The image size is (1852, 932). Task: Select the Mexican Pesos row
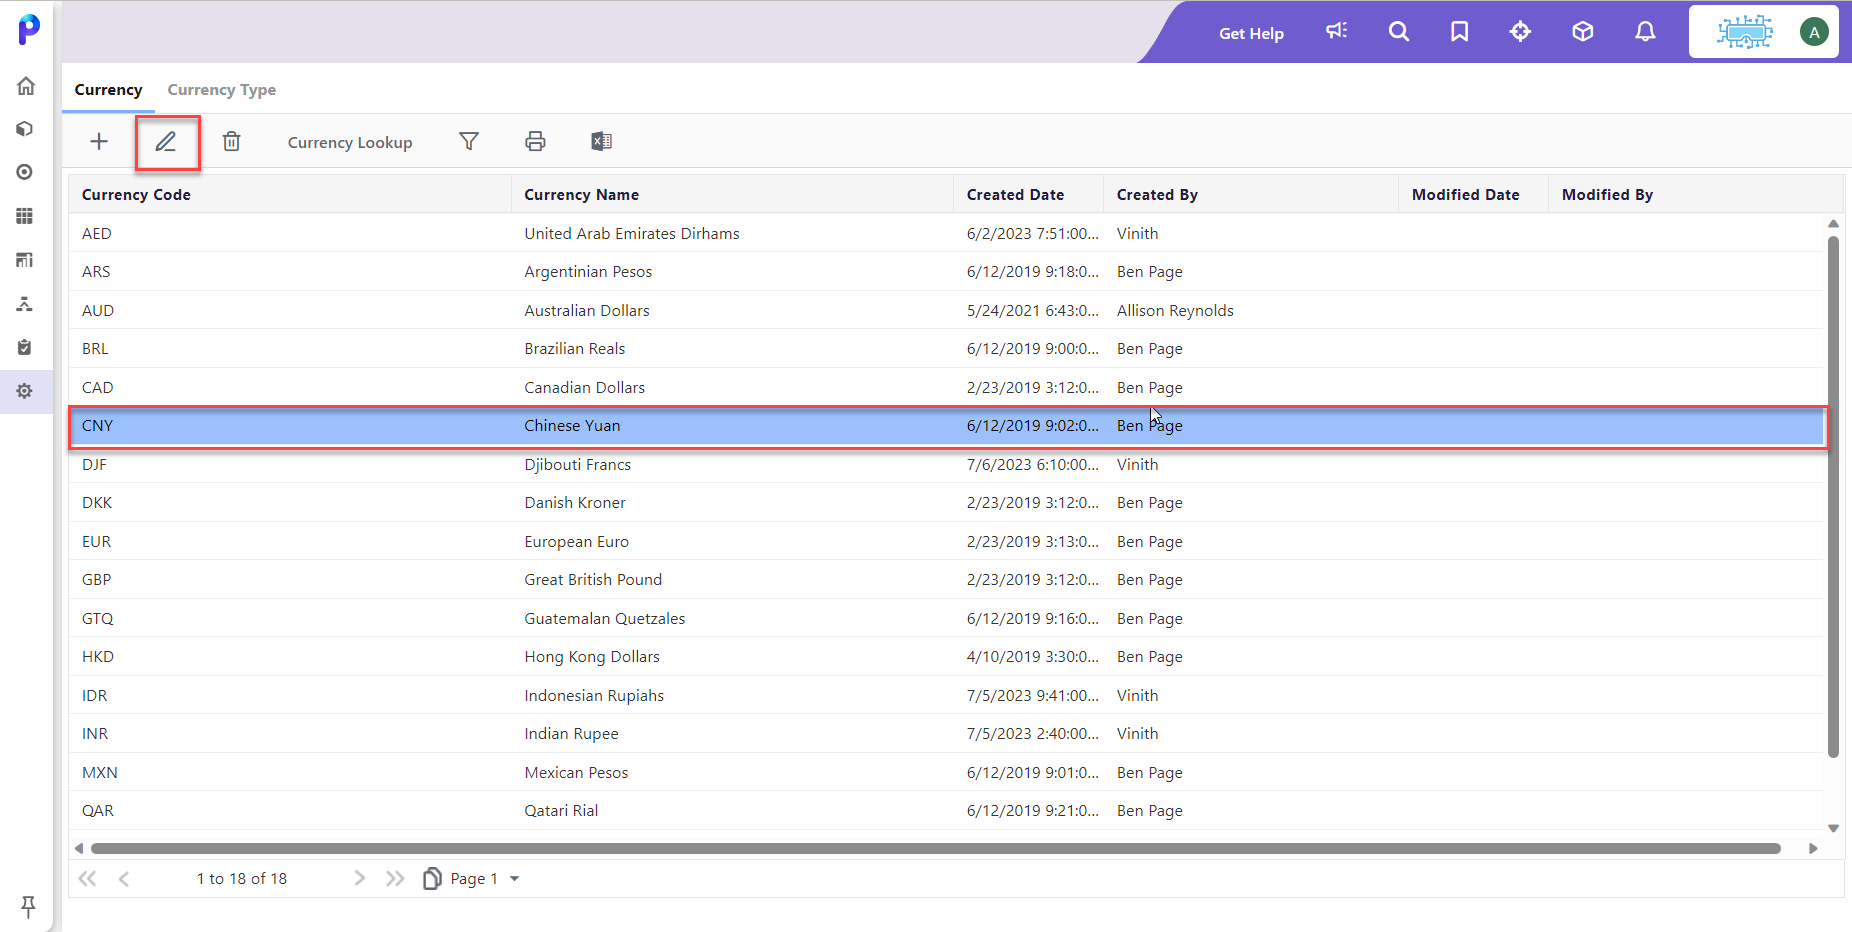tap(947, 772)
